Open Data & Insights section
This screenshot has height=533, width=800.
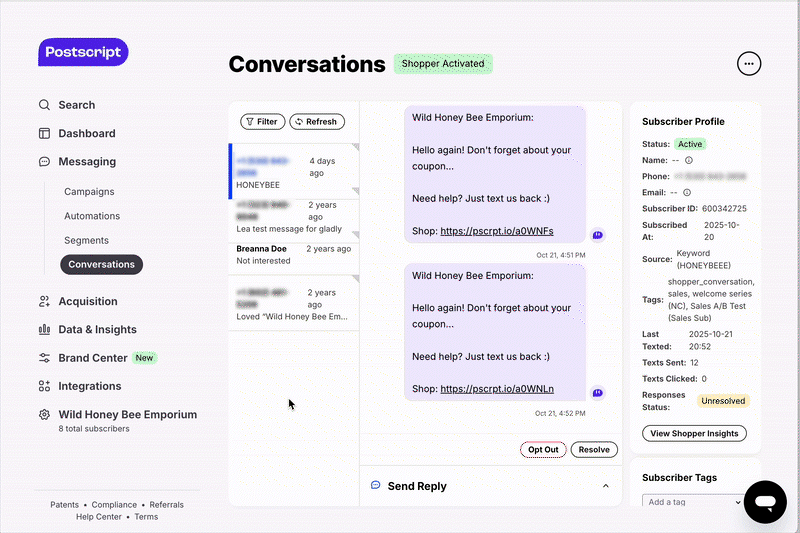(x=97, y=329)
